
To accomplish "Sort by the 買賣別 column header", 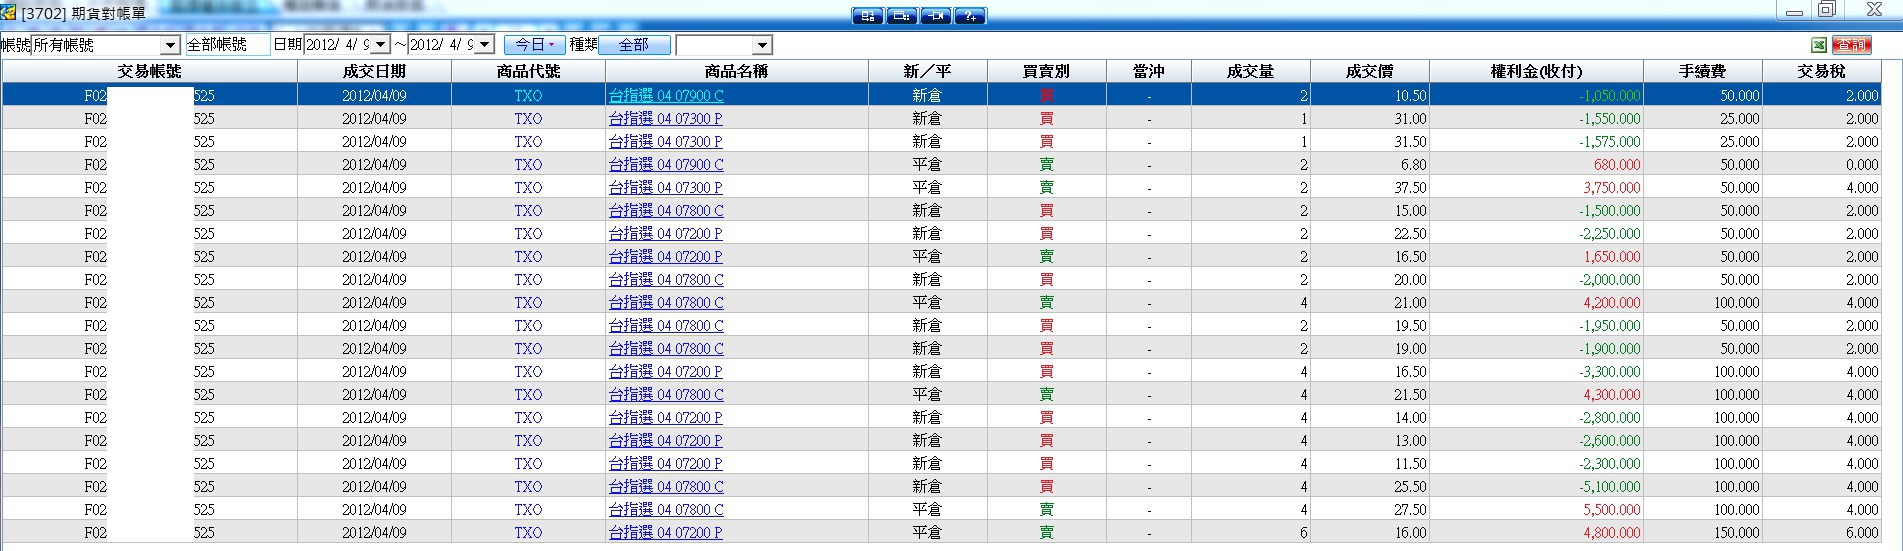I will 1046,71.
